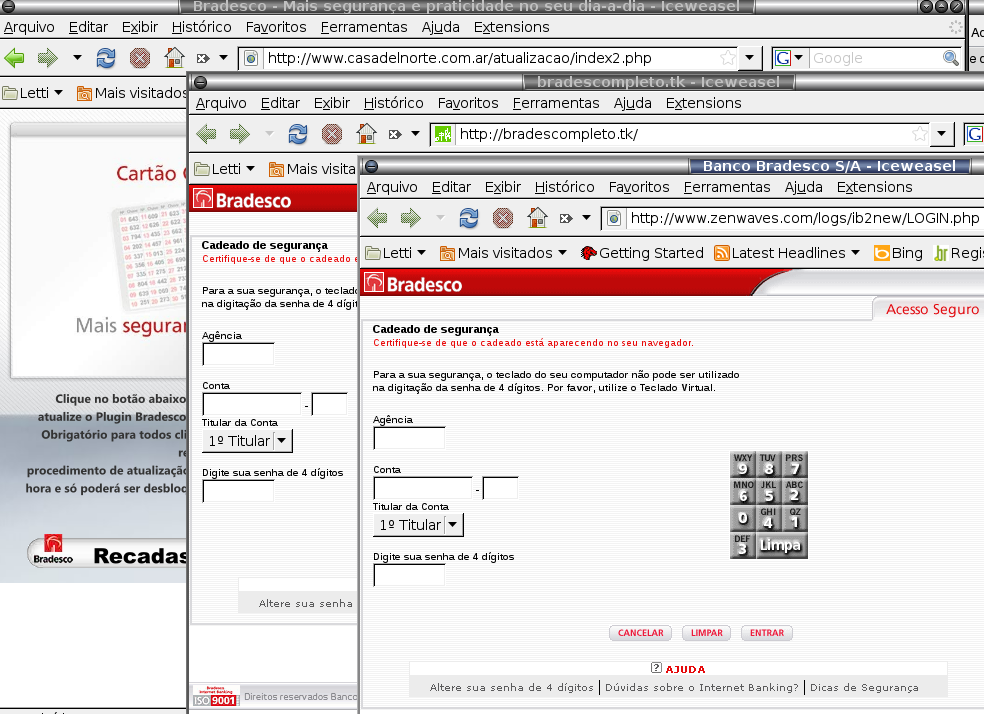Reload page in bradescompleto.tk window
This screenshot has width=984, height=714.
(298, 134)
